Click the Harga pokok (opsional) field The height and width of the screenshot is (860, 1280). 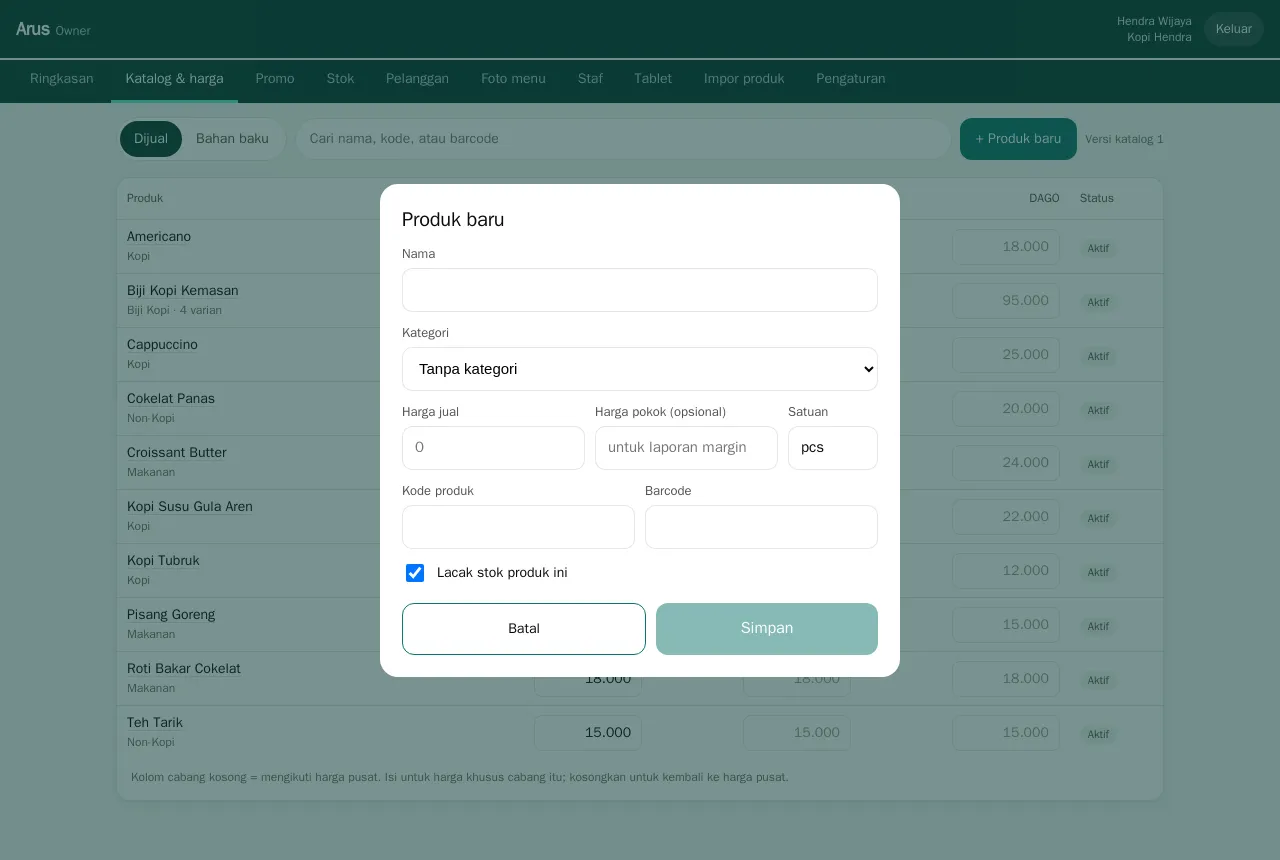pos(686,448)
